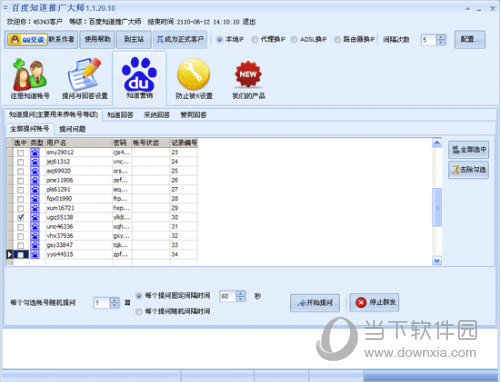Click the row pointer arrow beside yyo44515

9,254
